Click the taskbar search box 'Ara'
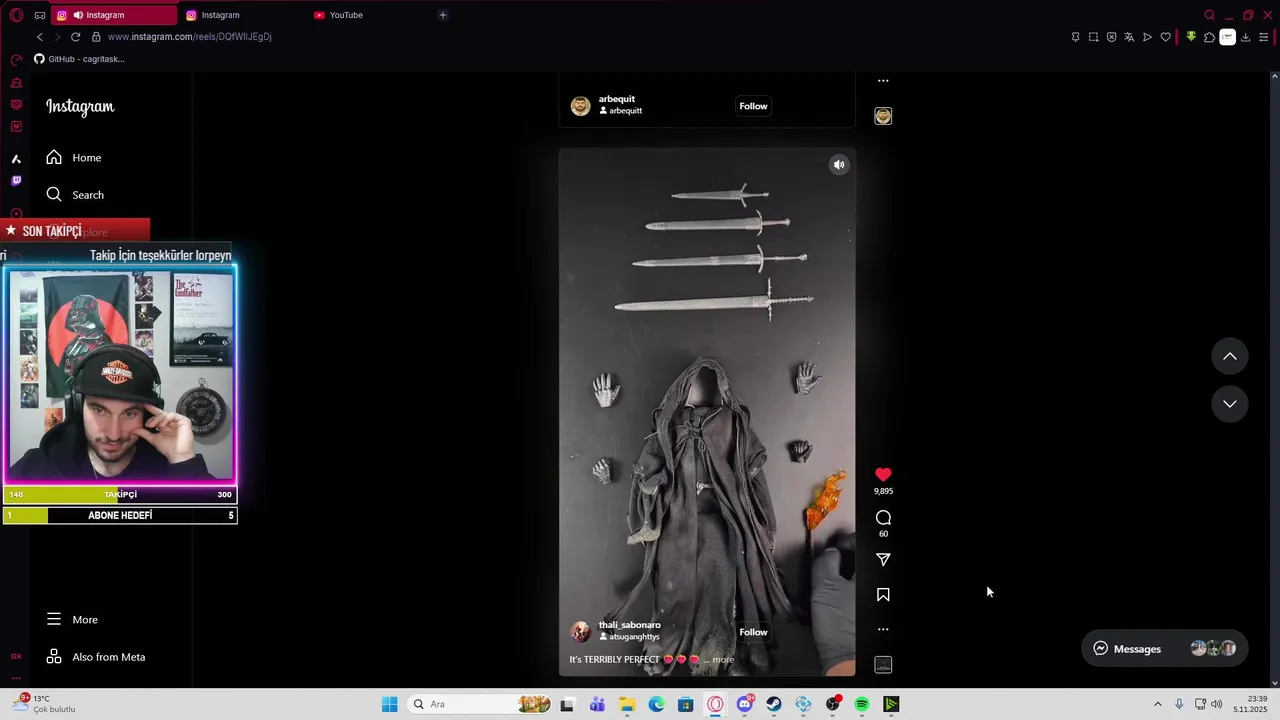 click(x=479, y=704)
